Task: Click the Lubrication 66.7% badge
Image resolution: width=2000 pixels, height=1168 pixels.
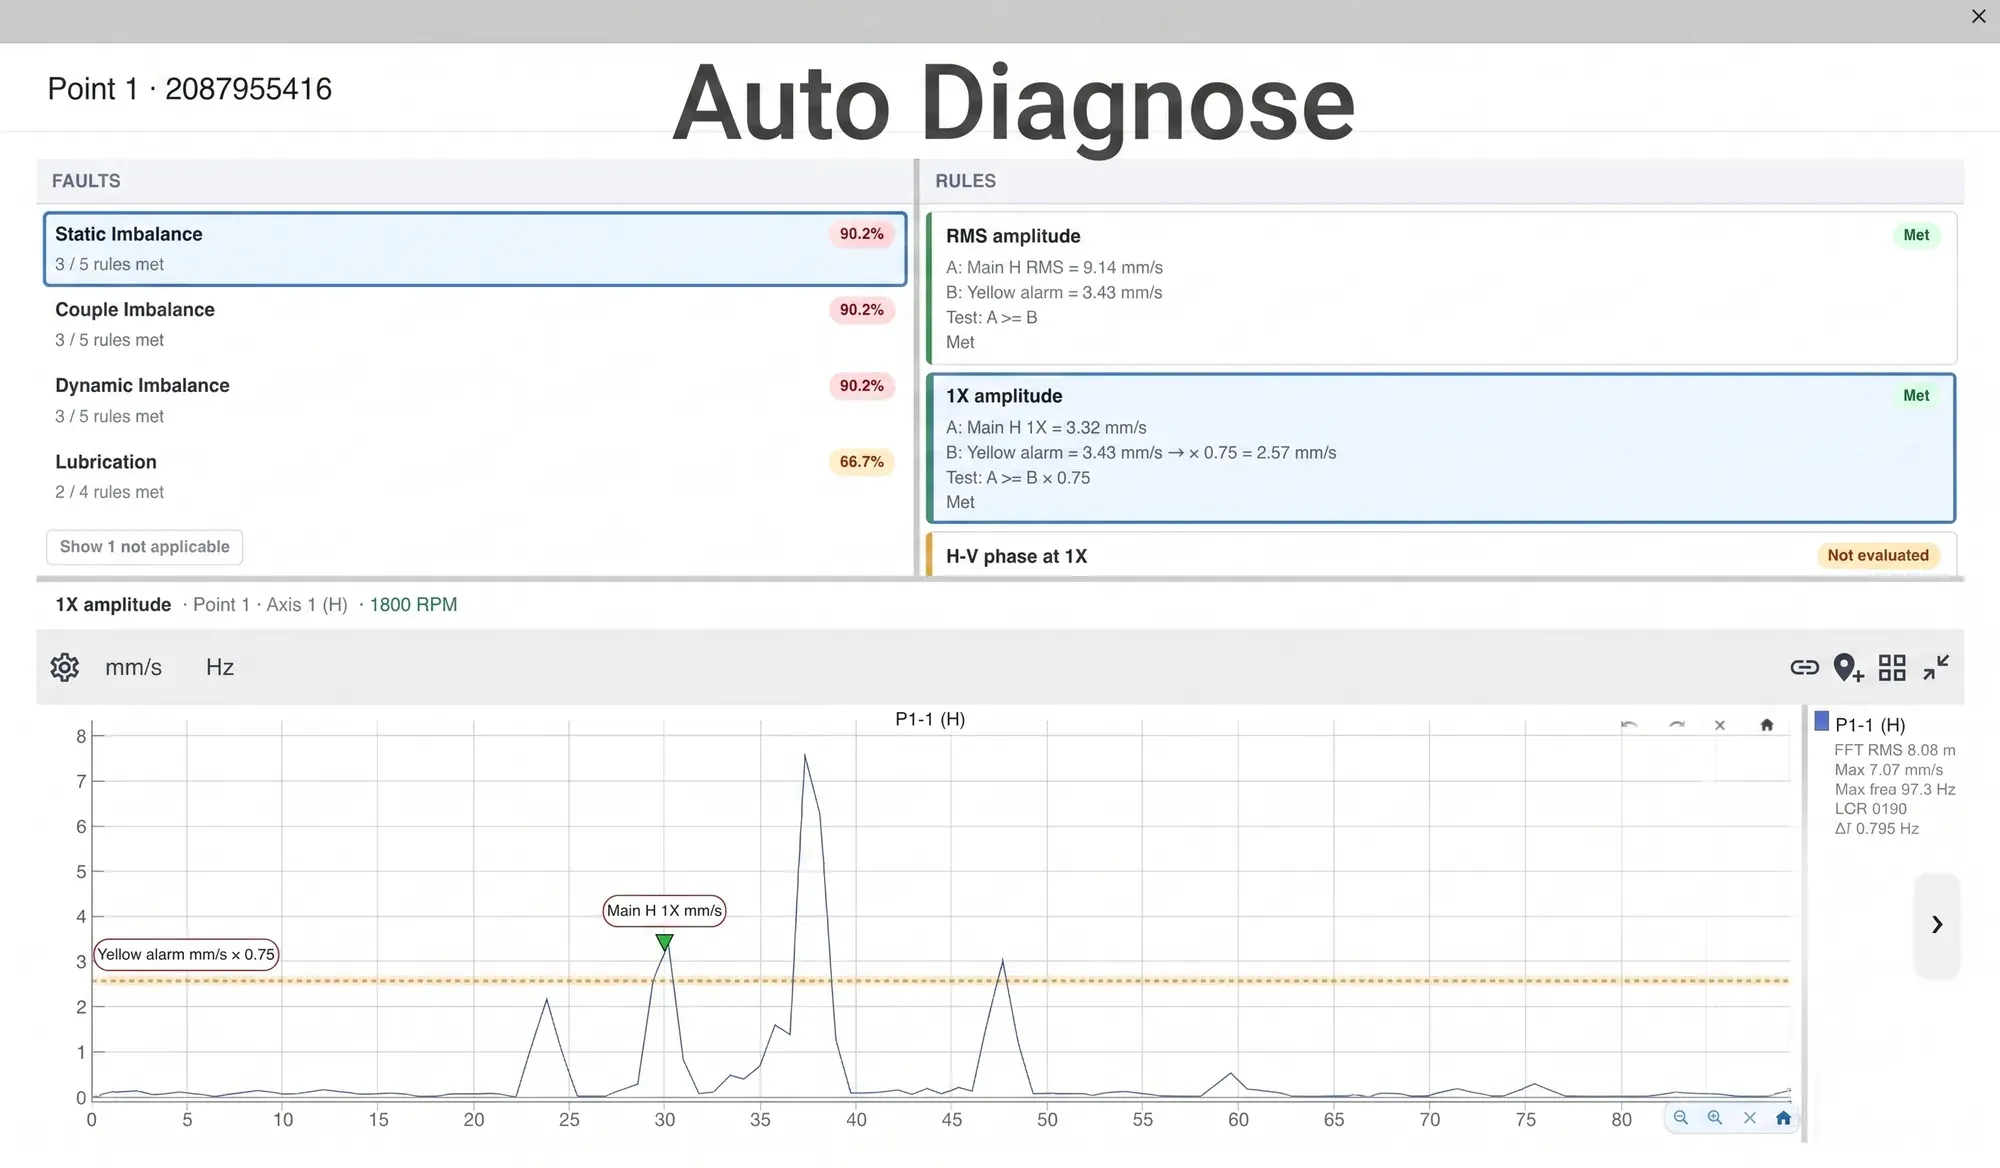Action: pyautogui.click(x=861, y=462)
